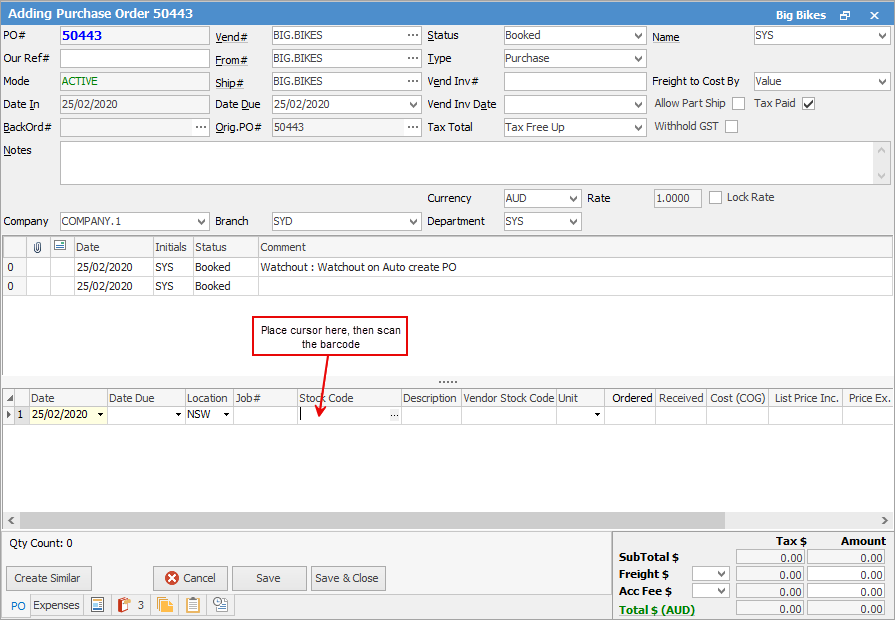Switch to the Expenses tab

tap(56, 605)
